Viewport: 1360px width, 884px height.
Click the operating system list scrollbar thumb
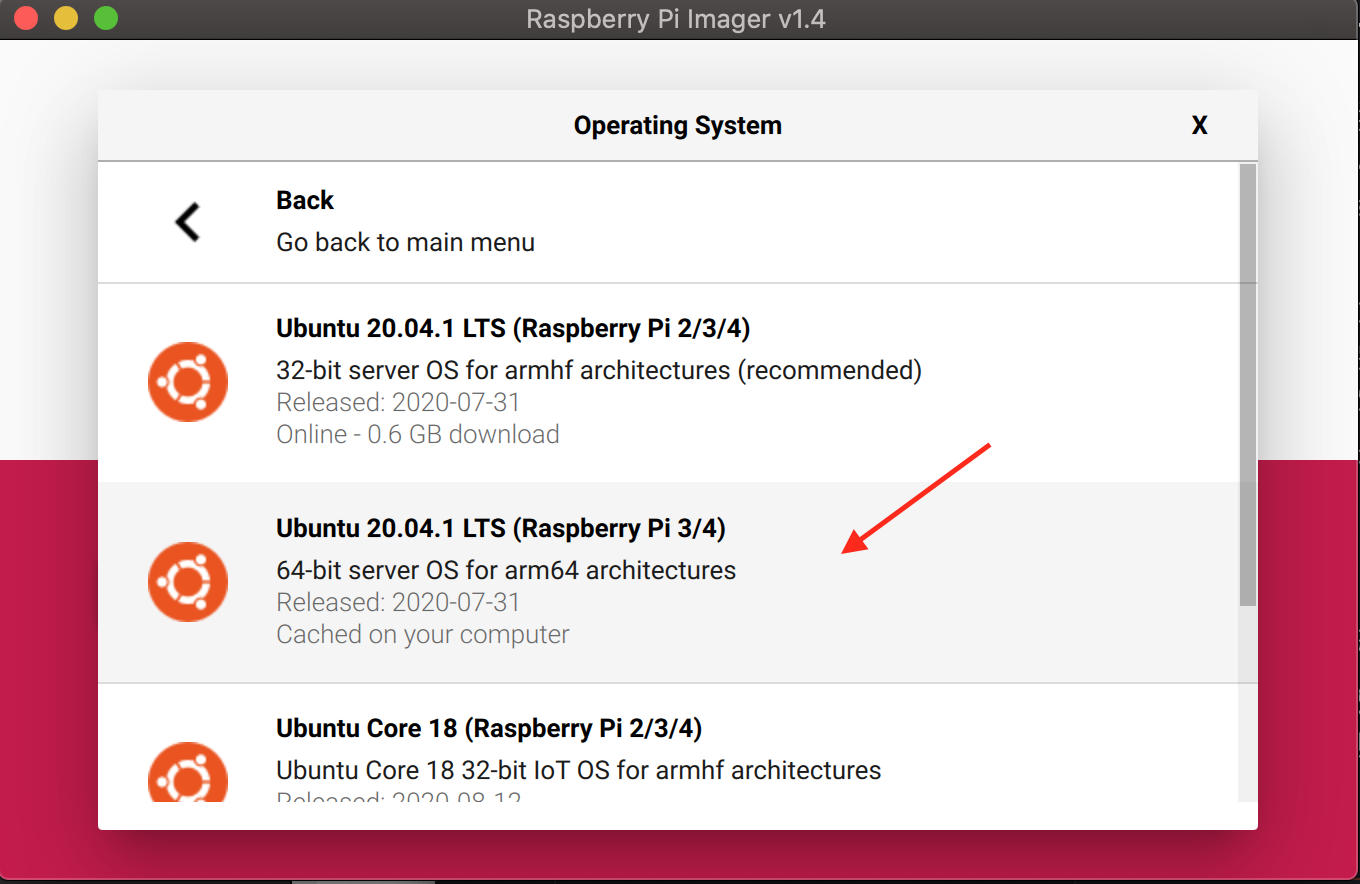pyautogui.click(x=1247, y=385)
